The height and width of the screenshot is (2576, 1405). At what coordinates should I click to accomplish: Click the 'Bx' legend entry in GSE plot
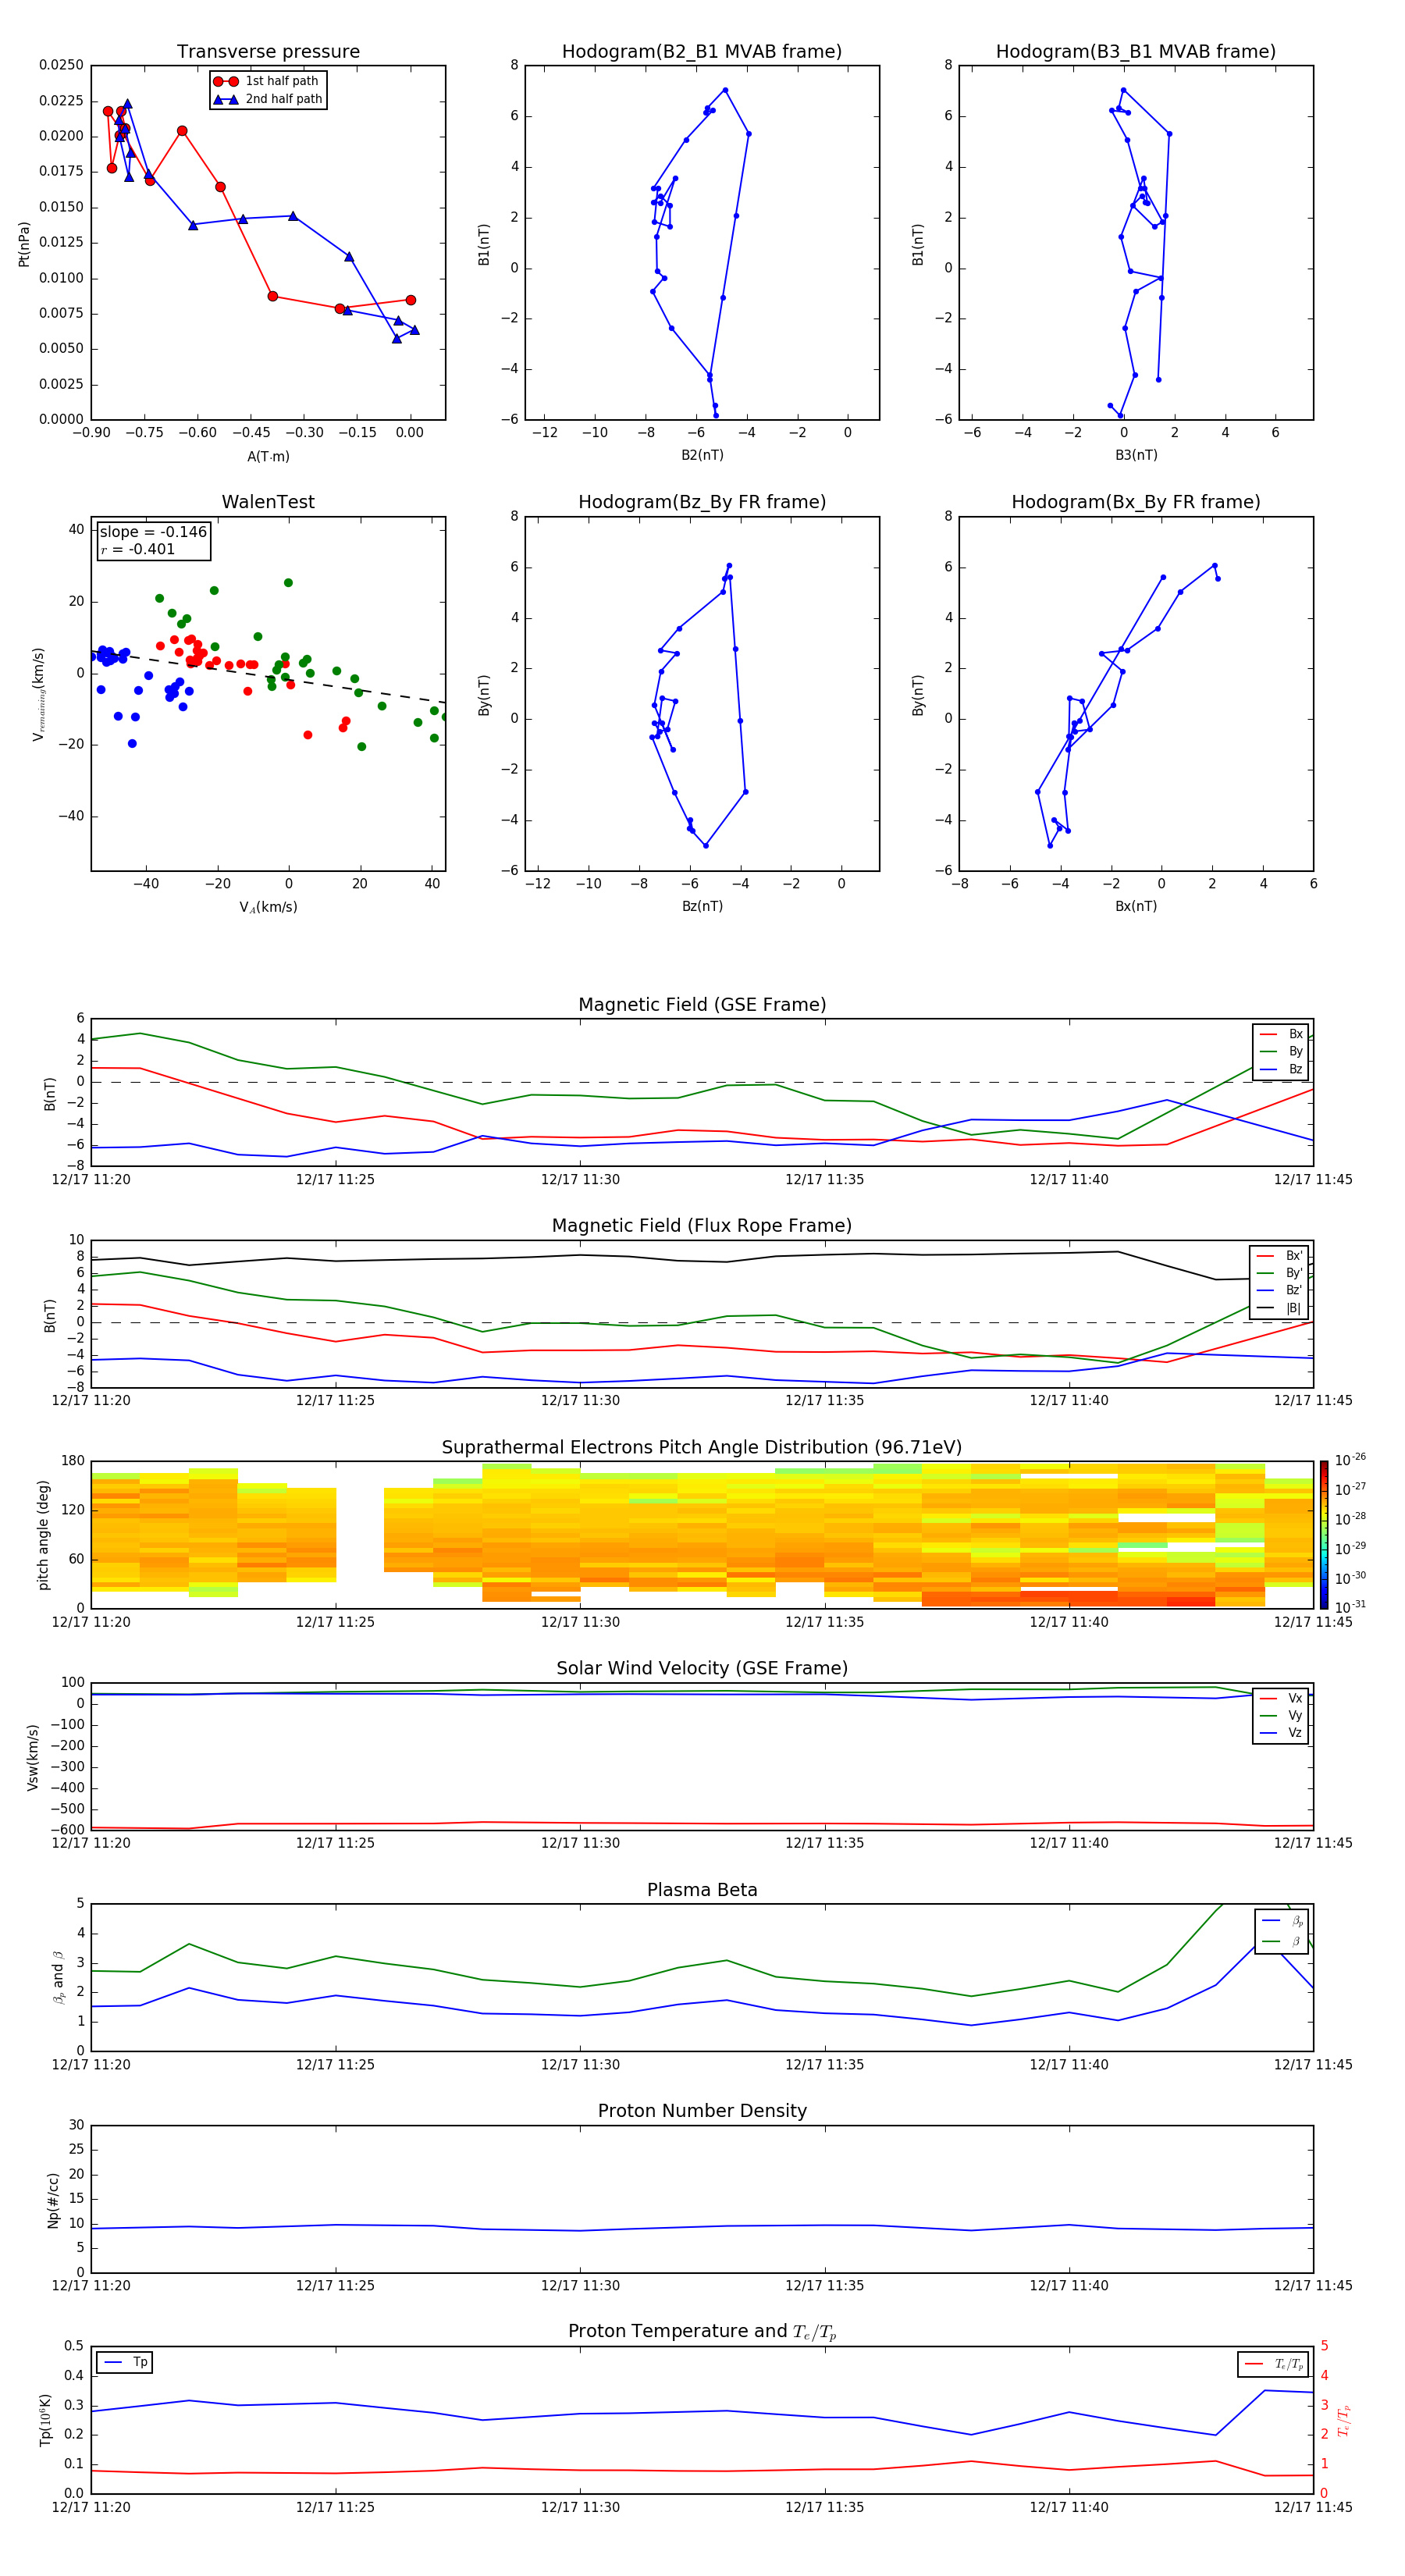(1281, 1034)
